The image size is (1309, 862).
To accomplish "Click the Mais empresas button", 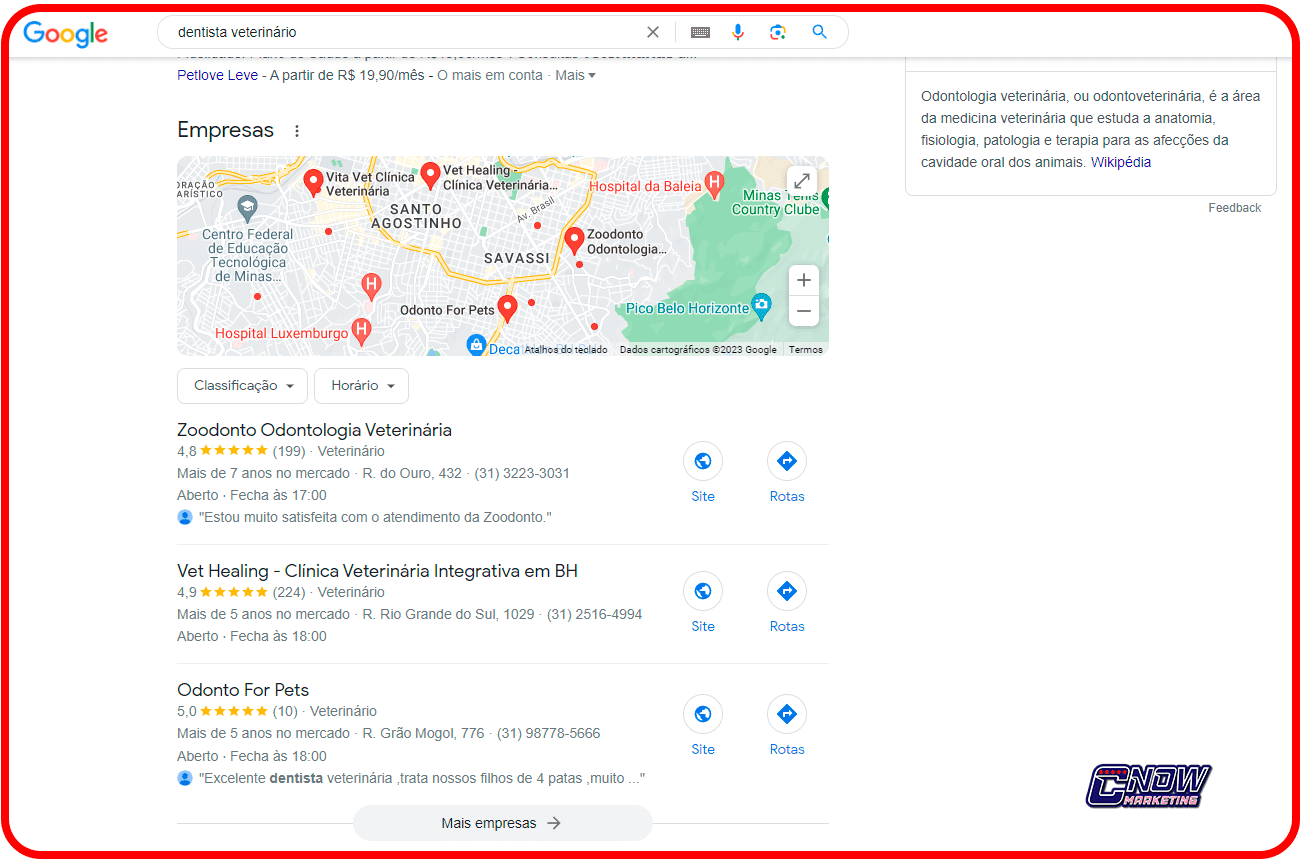I will tap(502, 823).
